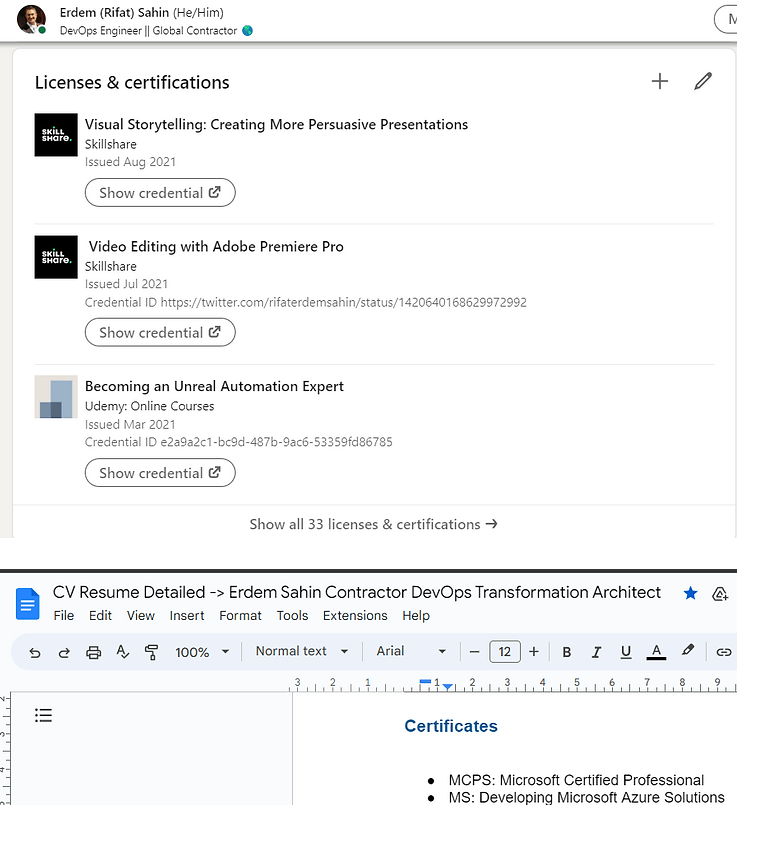Click the font size field showing 12
This screenshot has height=841, width=772.
click(x=505, y=652)
